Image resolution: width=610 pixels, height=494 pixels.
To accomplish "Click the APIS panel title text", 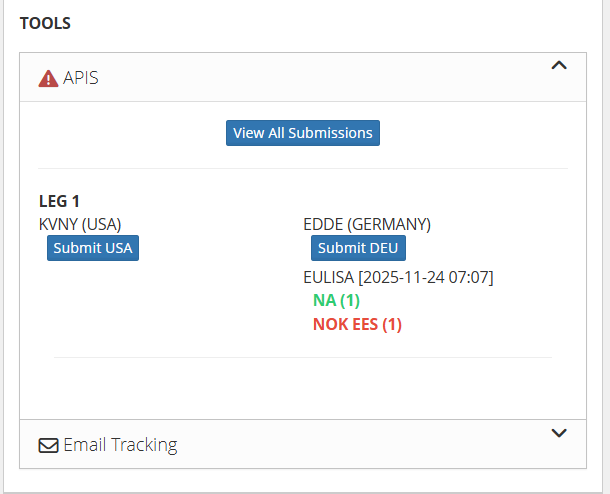I will [x=81, y=78].
